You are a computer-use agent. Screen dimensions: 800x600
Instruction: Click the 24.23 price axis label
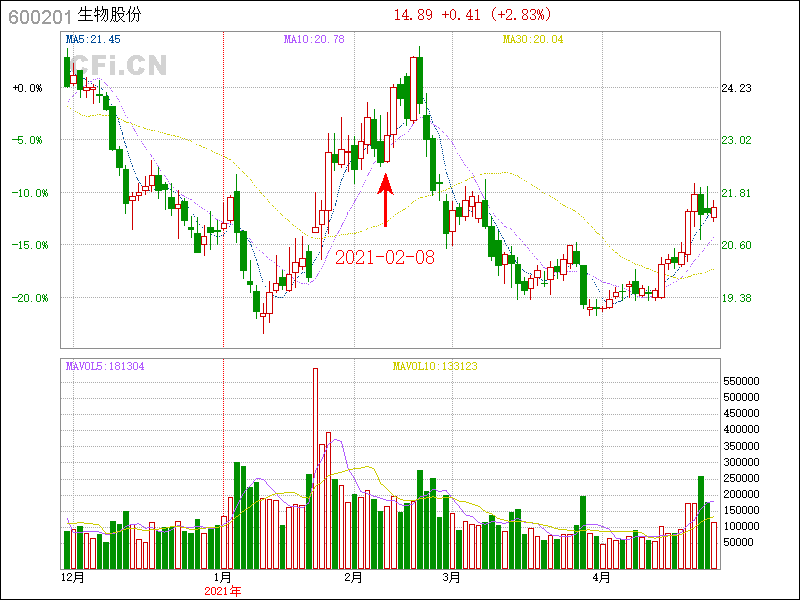point(737,88)
